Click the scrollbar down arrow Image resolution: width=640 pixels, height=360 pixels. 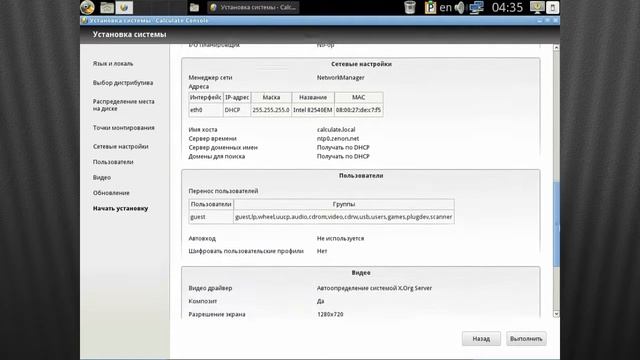pos(556,314)
